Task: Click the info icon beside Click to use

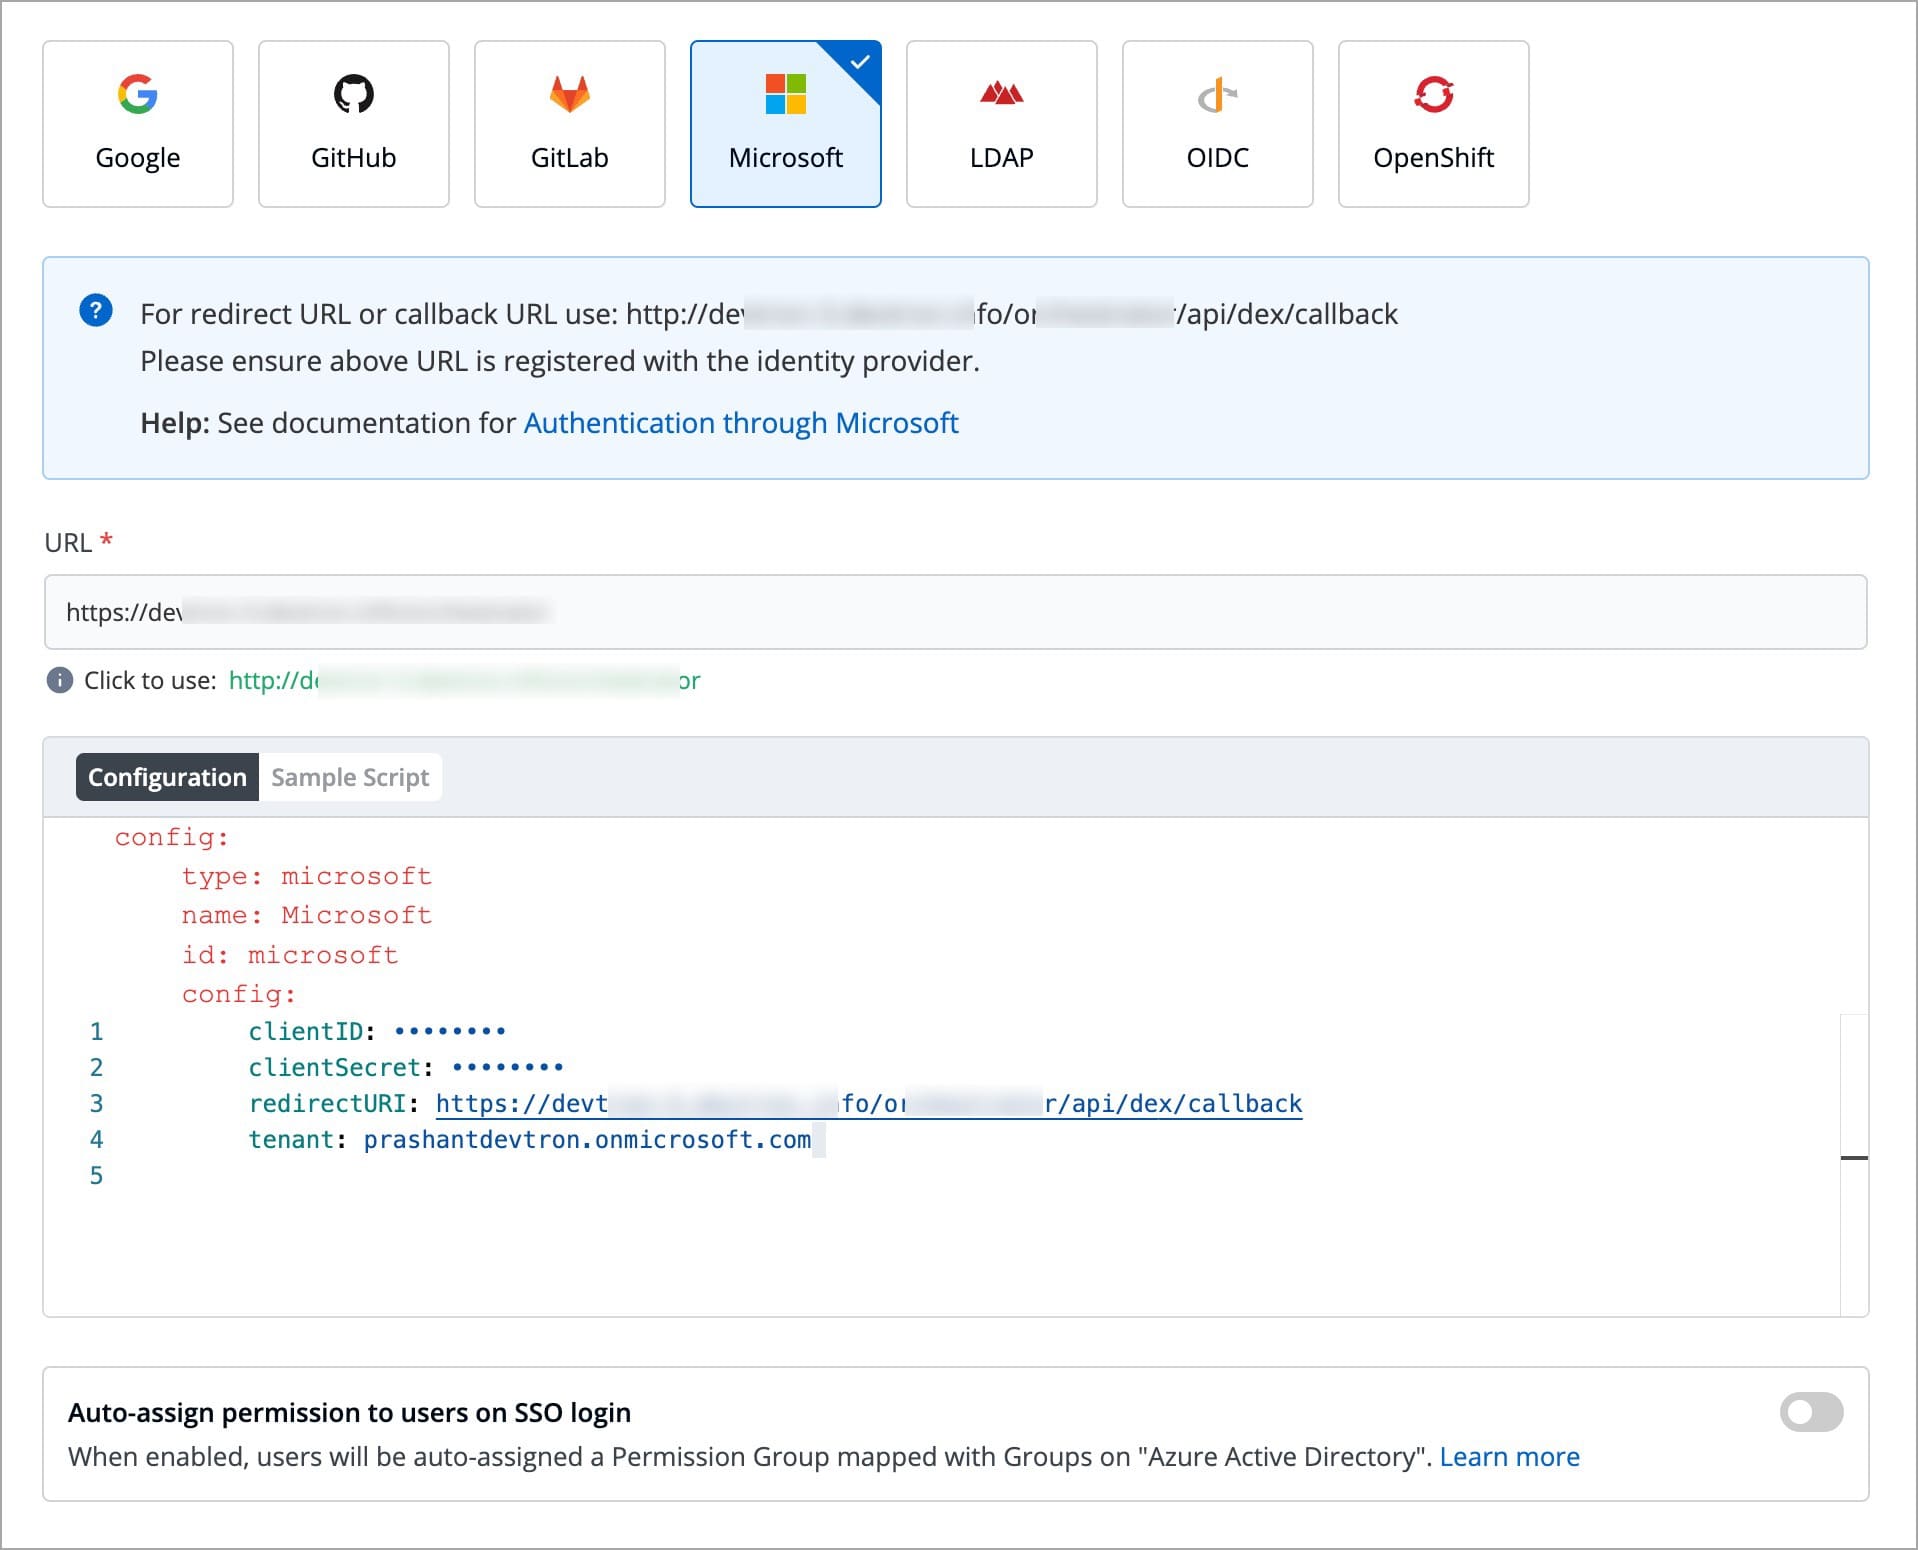Action: (x=60, y=681)
